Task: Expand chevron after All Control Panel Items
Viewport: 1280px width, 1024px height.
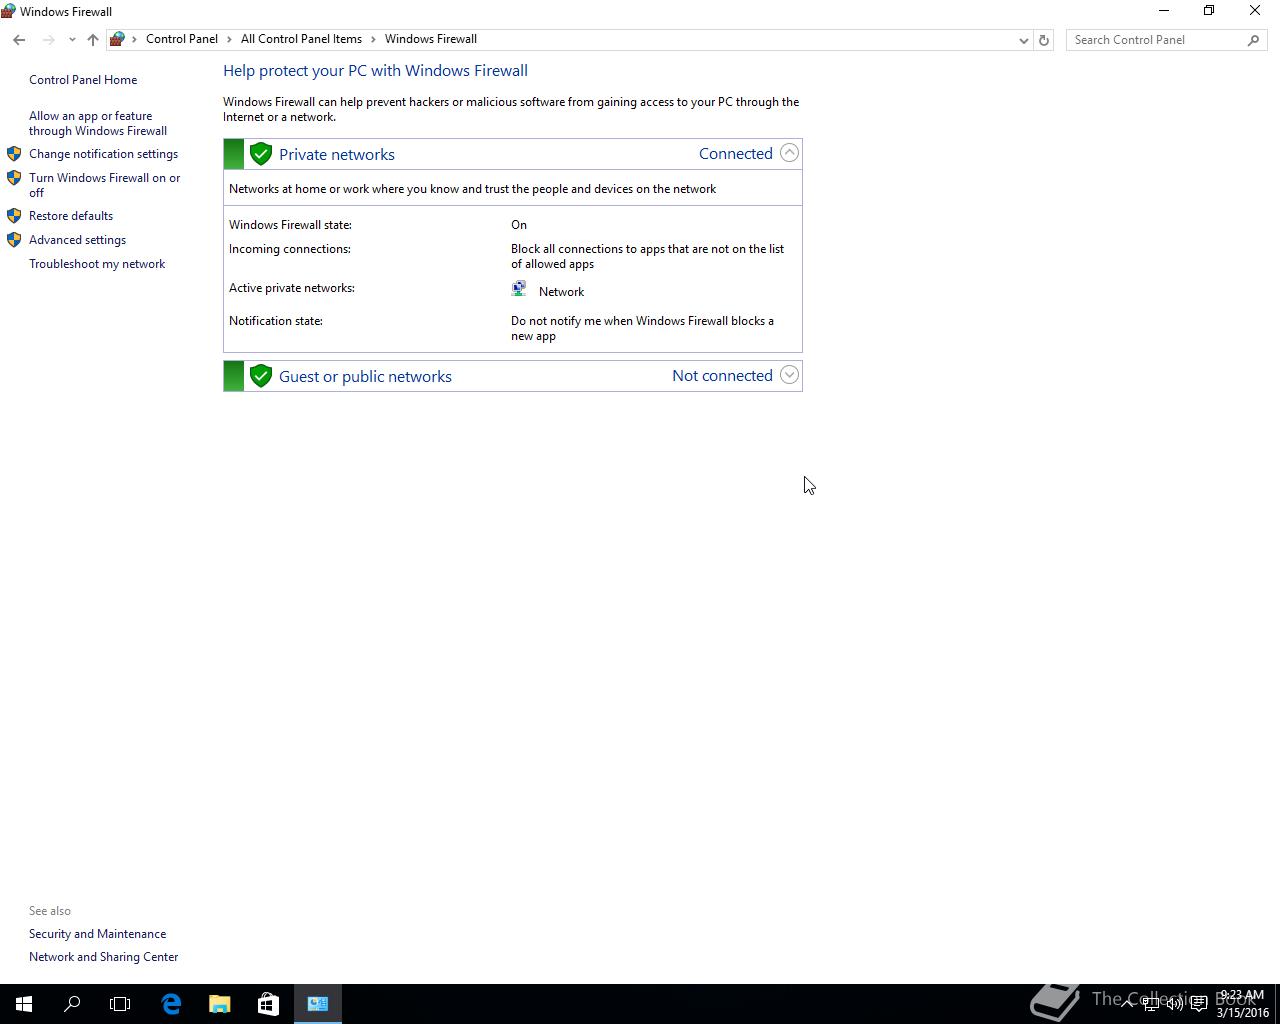Action: [374, 39]
